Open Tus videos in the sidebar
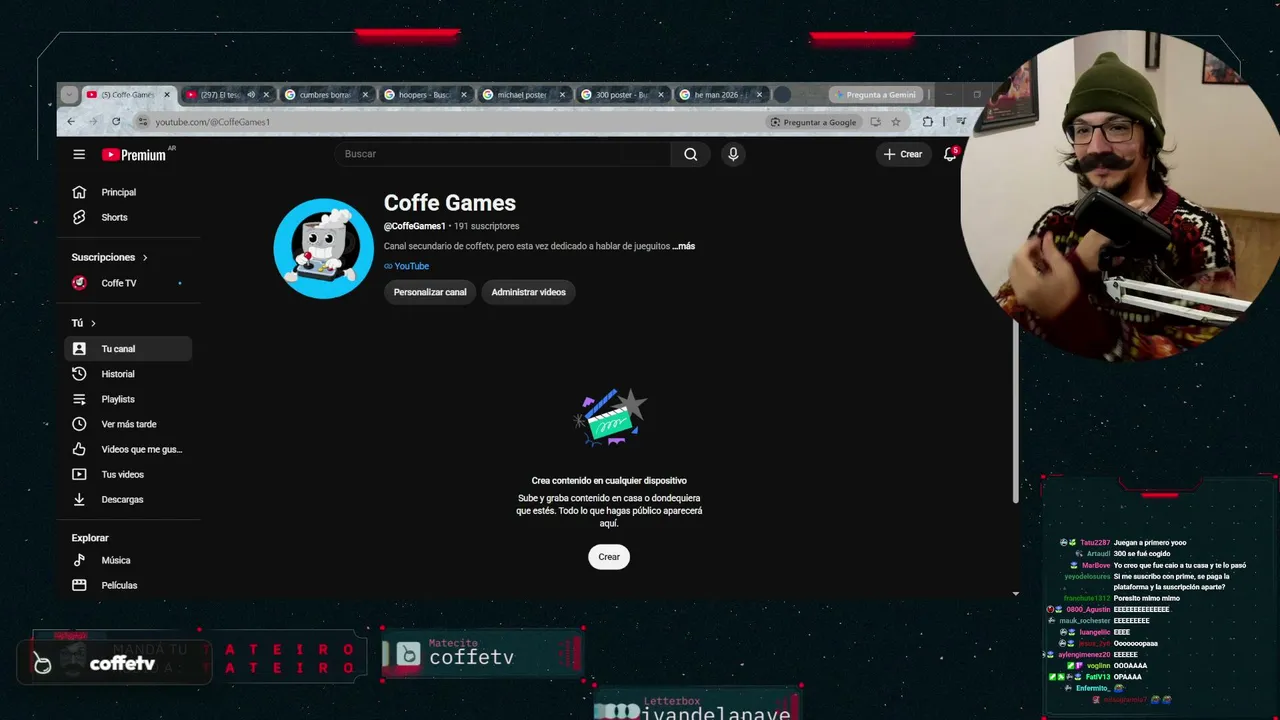The width and height of the screenshot is (1280, 720). click(x=128, y=474)
